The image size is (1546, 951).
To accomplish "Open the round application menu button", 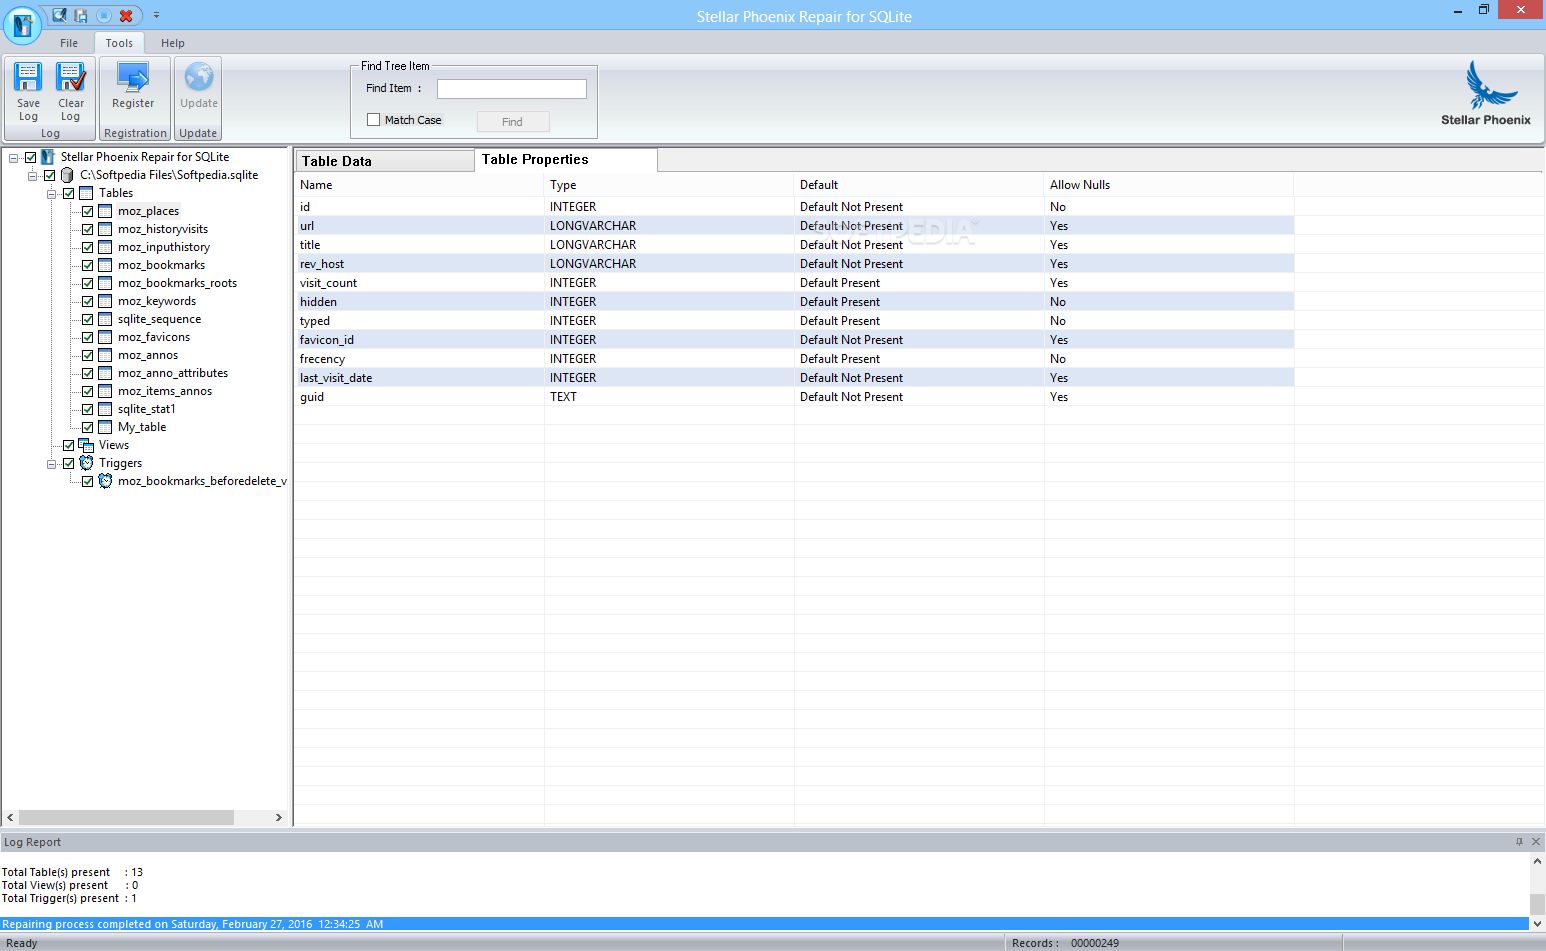I will (22, 26).
